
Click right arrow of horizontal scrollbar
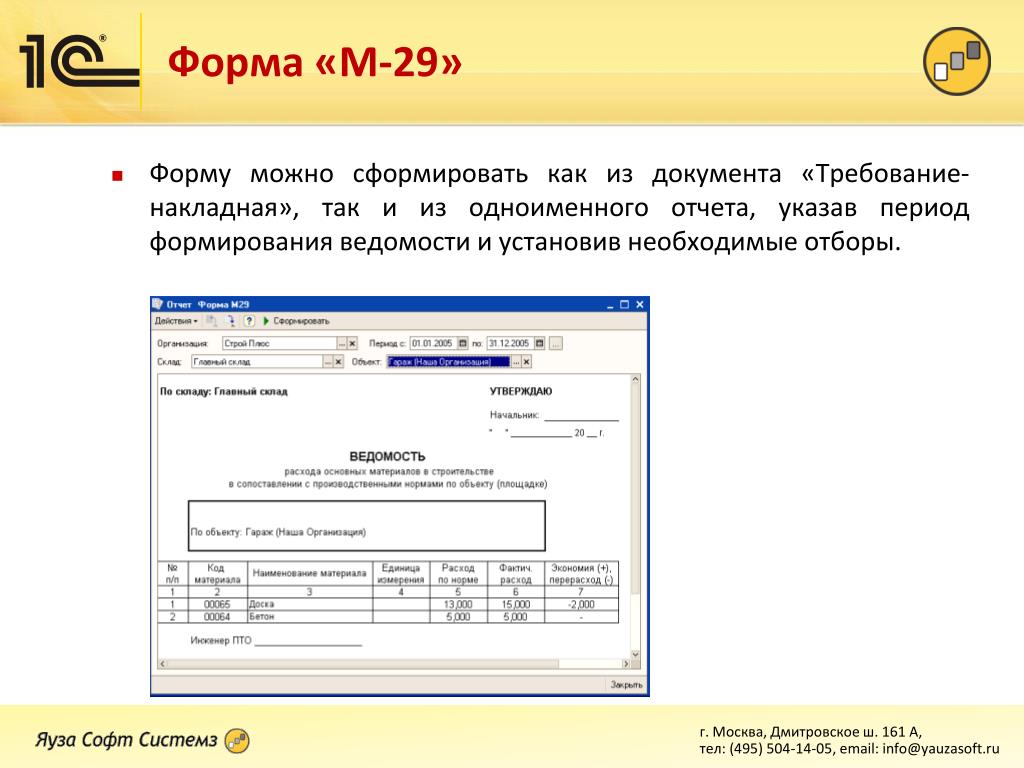click(x=626, y=664)
